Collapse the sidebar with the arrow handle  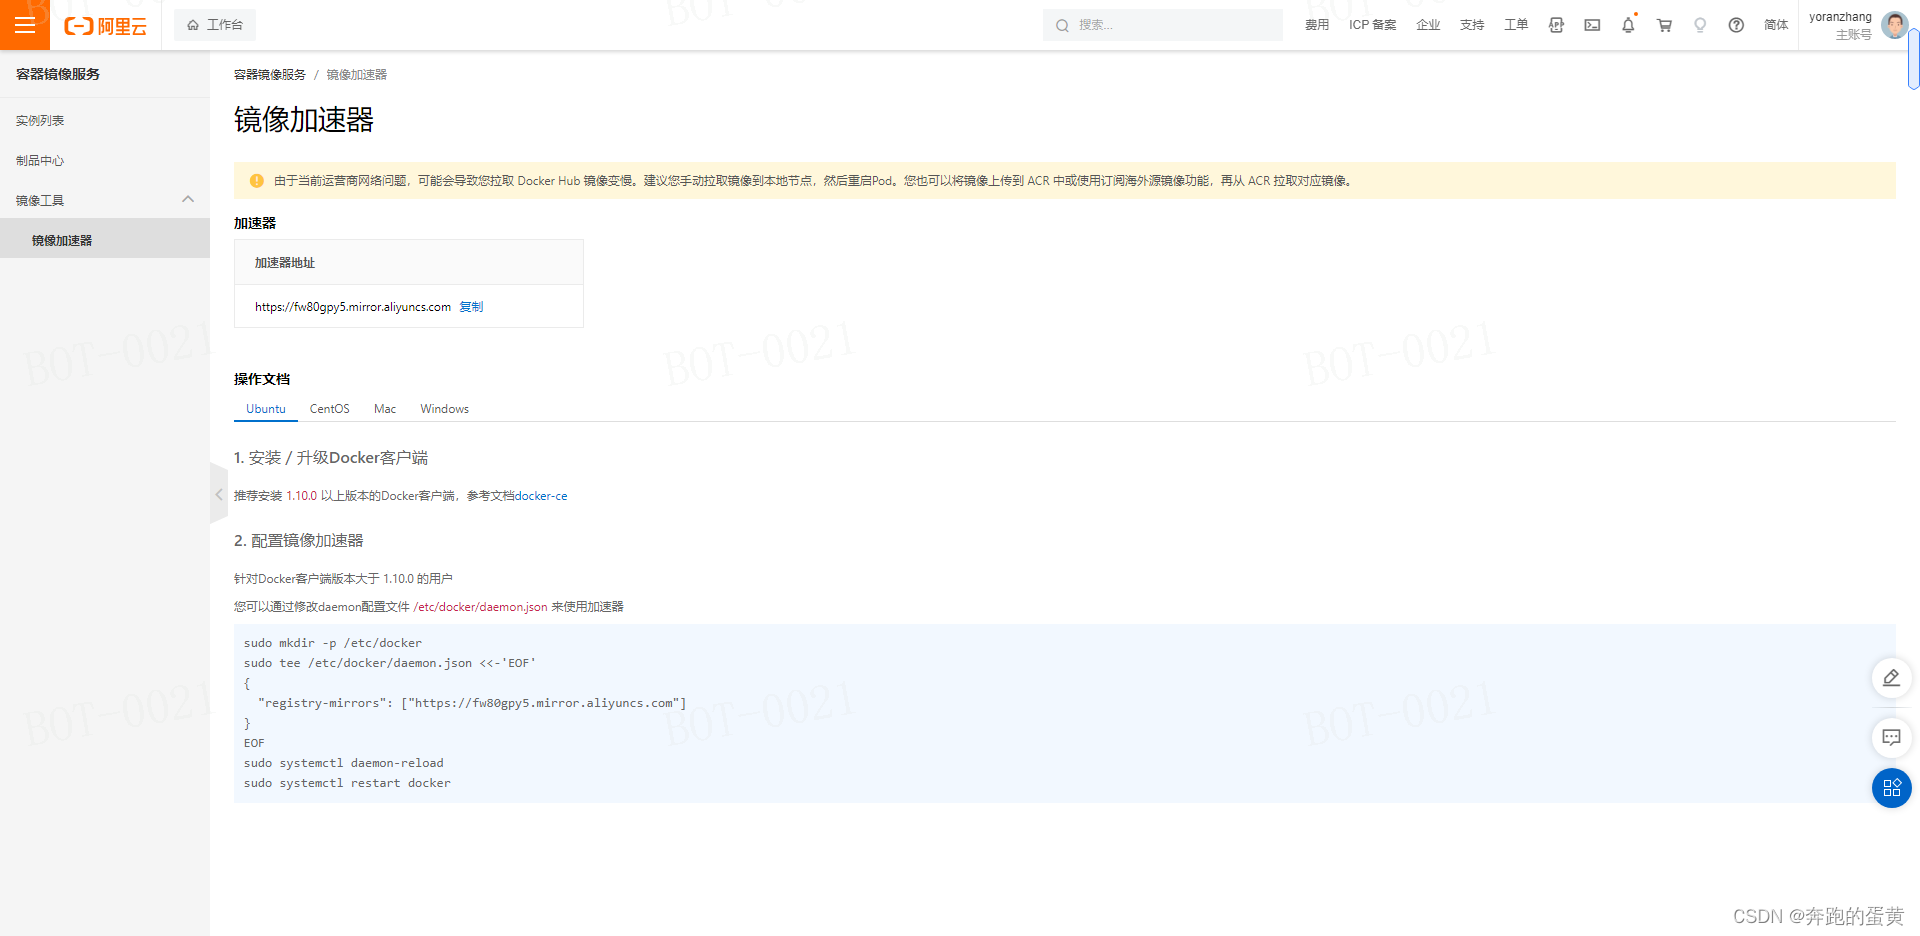tap(218, 494)
